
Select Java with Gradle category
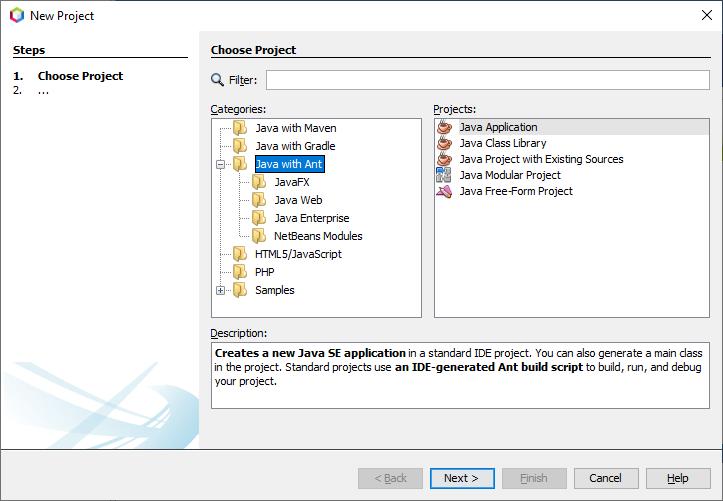[296, 146]
